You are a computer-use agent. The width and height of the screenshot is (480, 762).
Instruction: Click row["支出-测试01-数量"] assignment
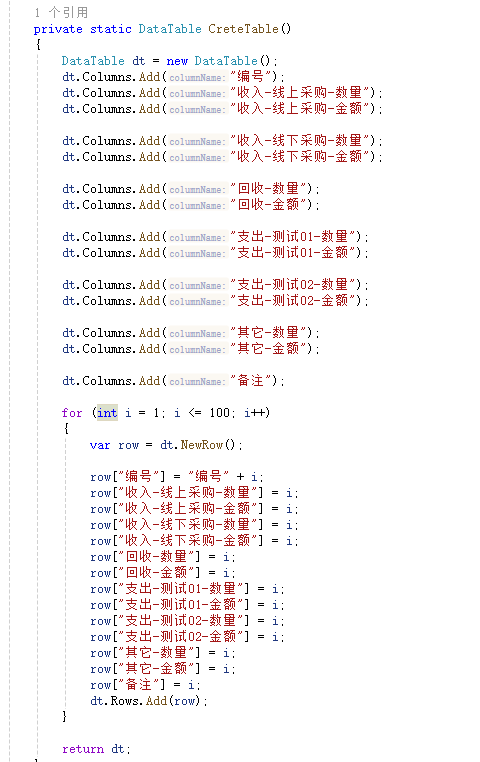click(187, 589)
